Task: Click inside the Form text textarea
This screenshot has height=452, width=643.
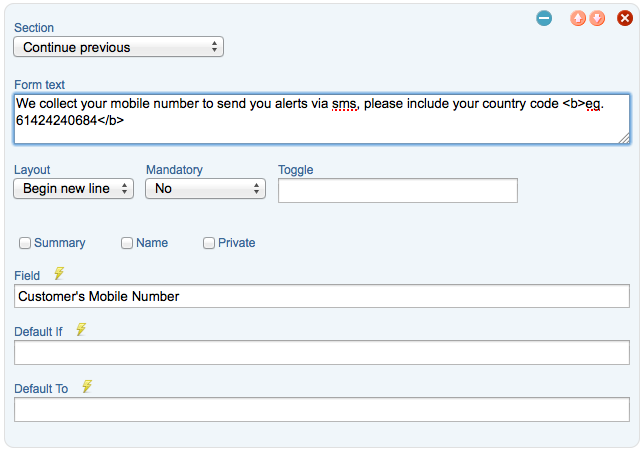Action: click(x=322, y=119)
